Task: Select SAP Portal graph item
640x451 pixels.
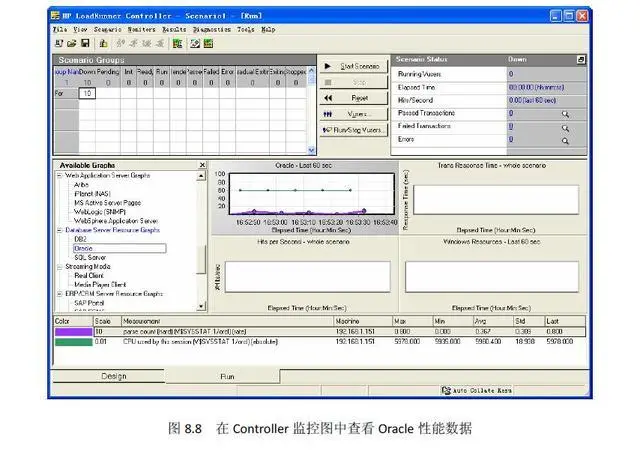Action: coord(89,303)
